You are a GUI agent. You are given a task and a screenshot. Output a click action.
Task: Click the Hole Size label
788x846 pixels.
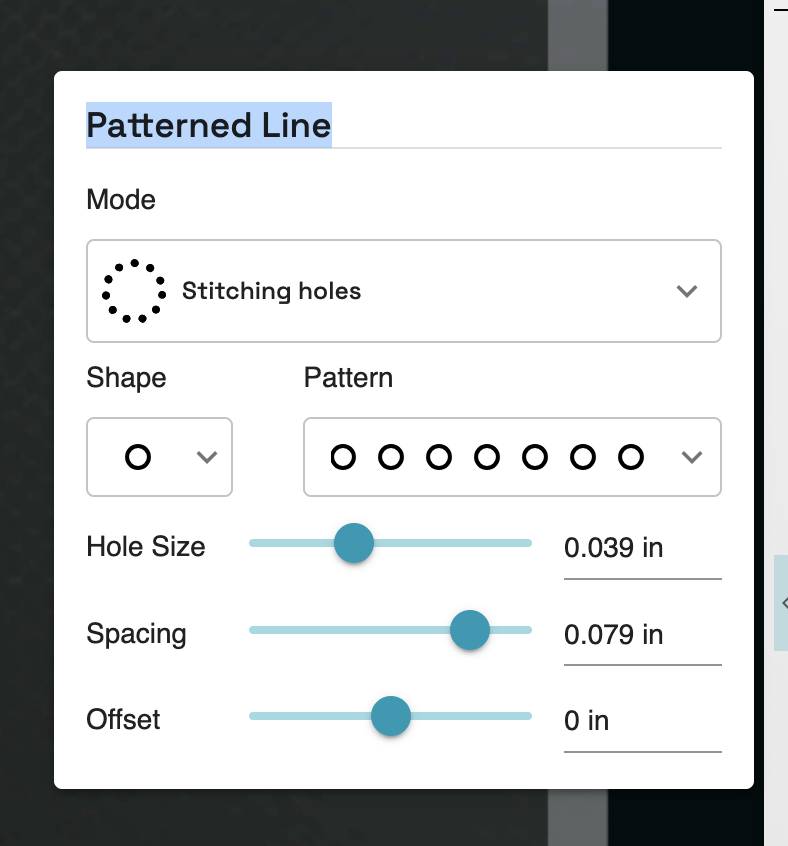point(146,547)
